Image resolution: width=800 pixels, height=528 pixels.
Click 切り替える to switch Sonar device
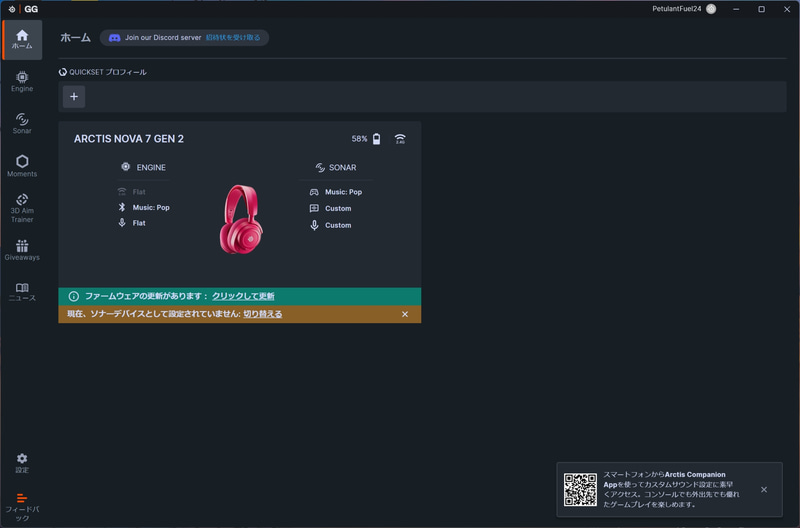tap(263, 314)
